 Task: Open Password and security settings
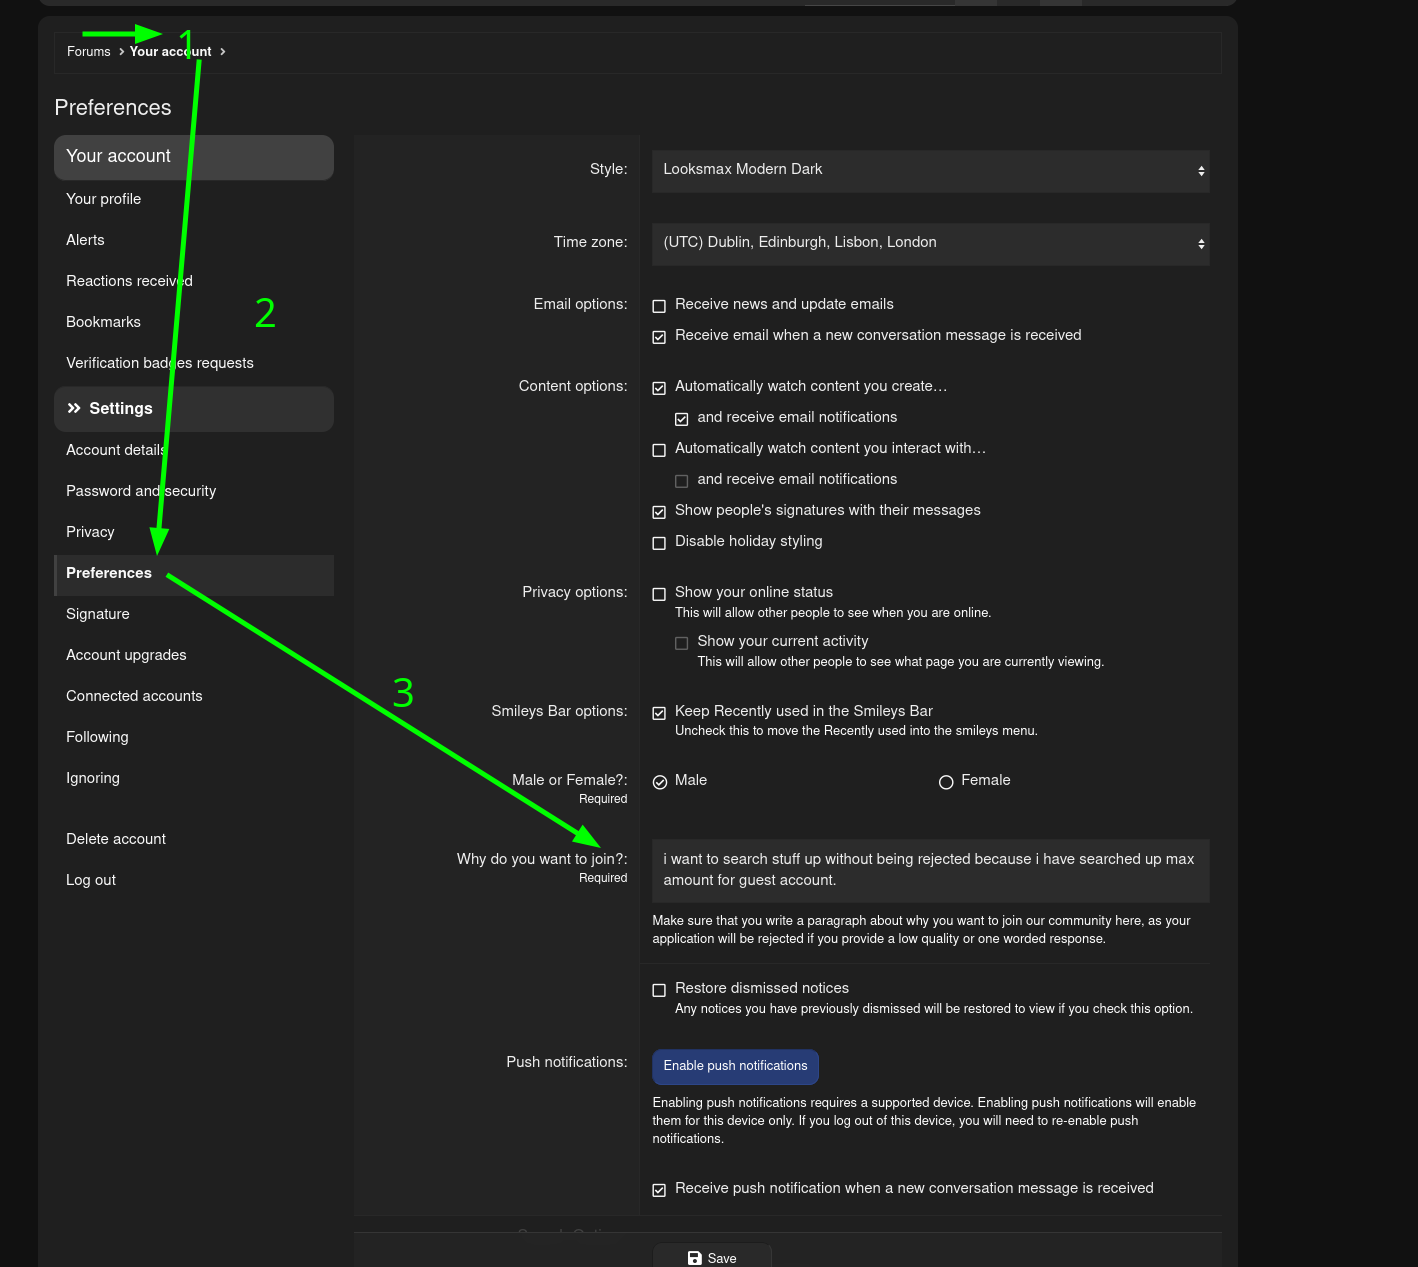pyautogui.click(x=141, y=491)
